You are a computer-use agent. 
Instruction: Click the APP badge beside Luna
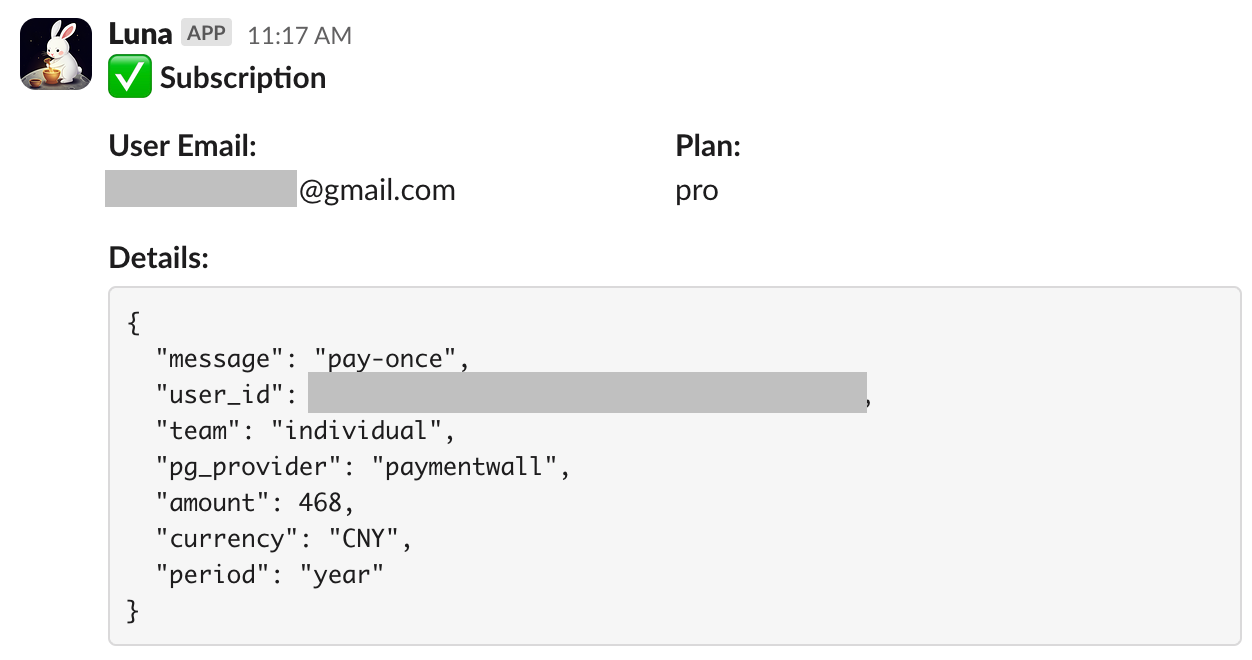[207, 33]
